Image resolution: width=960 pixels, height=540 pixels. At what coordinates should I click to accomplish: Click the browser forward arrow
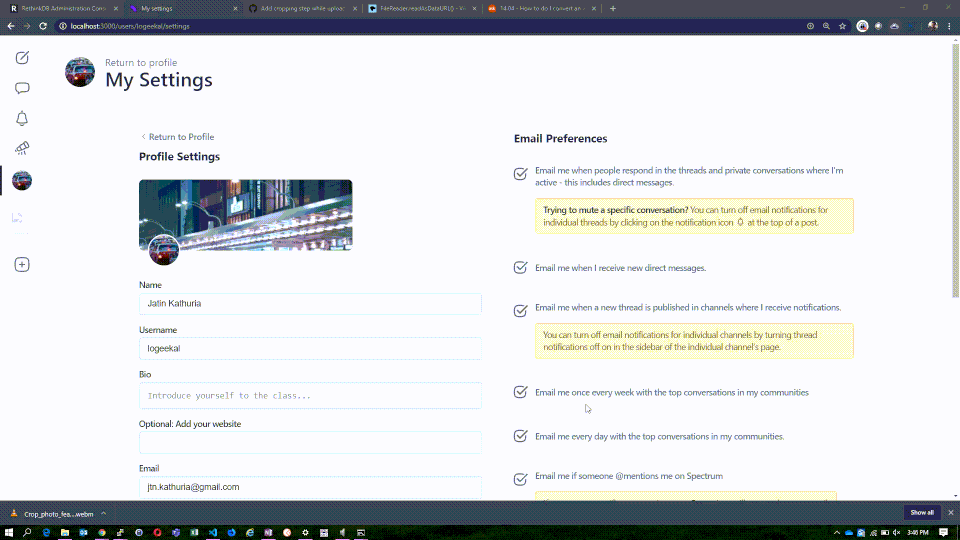(27, 26)
